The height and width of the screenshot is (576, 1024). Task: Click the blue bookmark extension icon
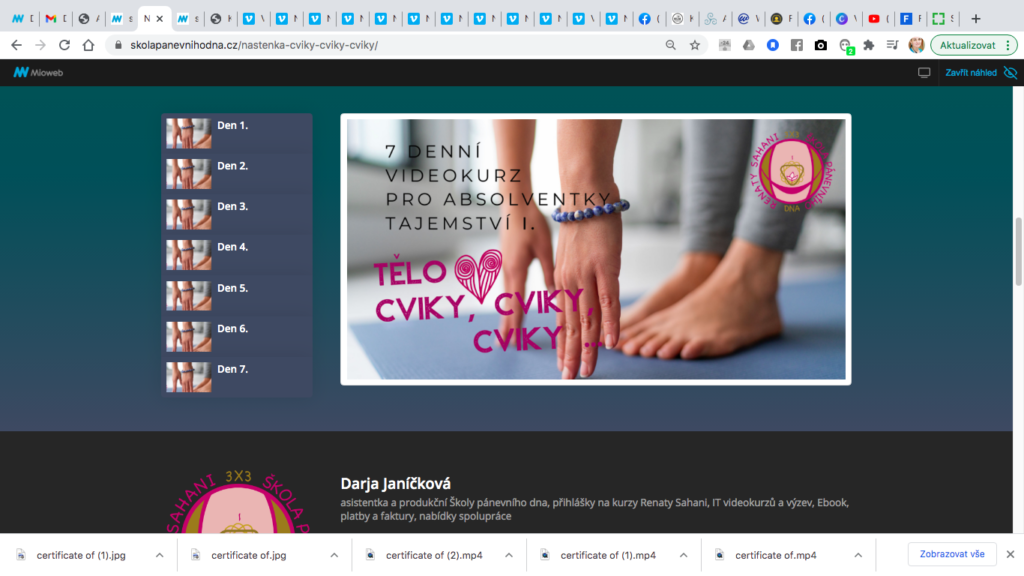tap(773, 45)
